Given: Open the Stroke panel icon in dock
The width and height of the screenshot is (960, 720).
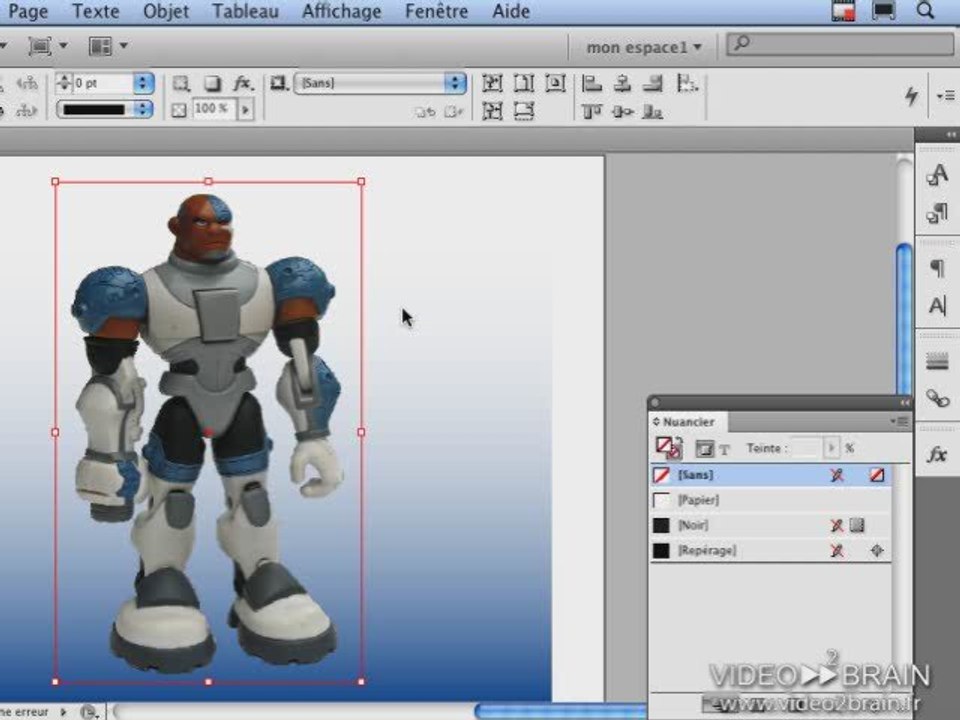Looking at the screenshot, I should [937, 362].
